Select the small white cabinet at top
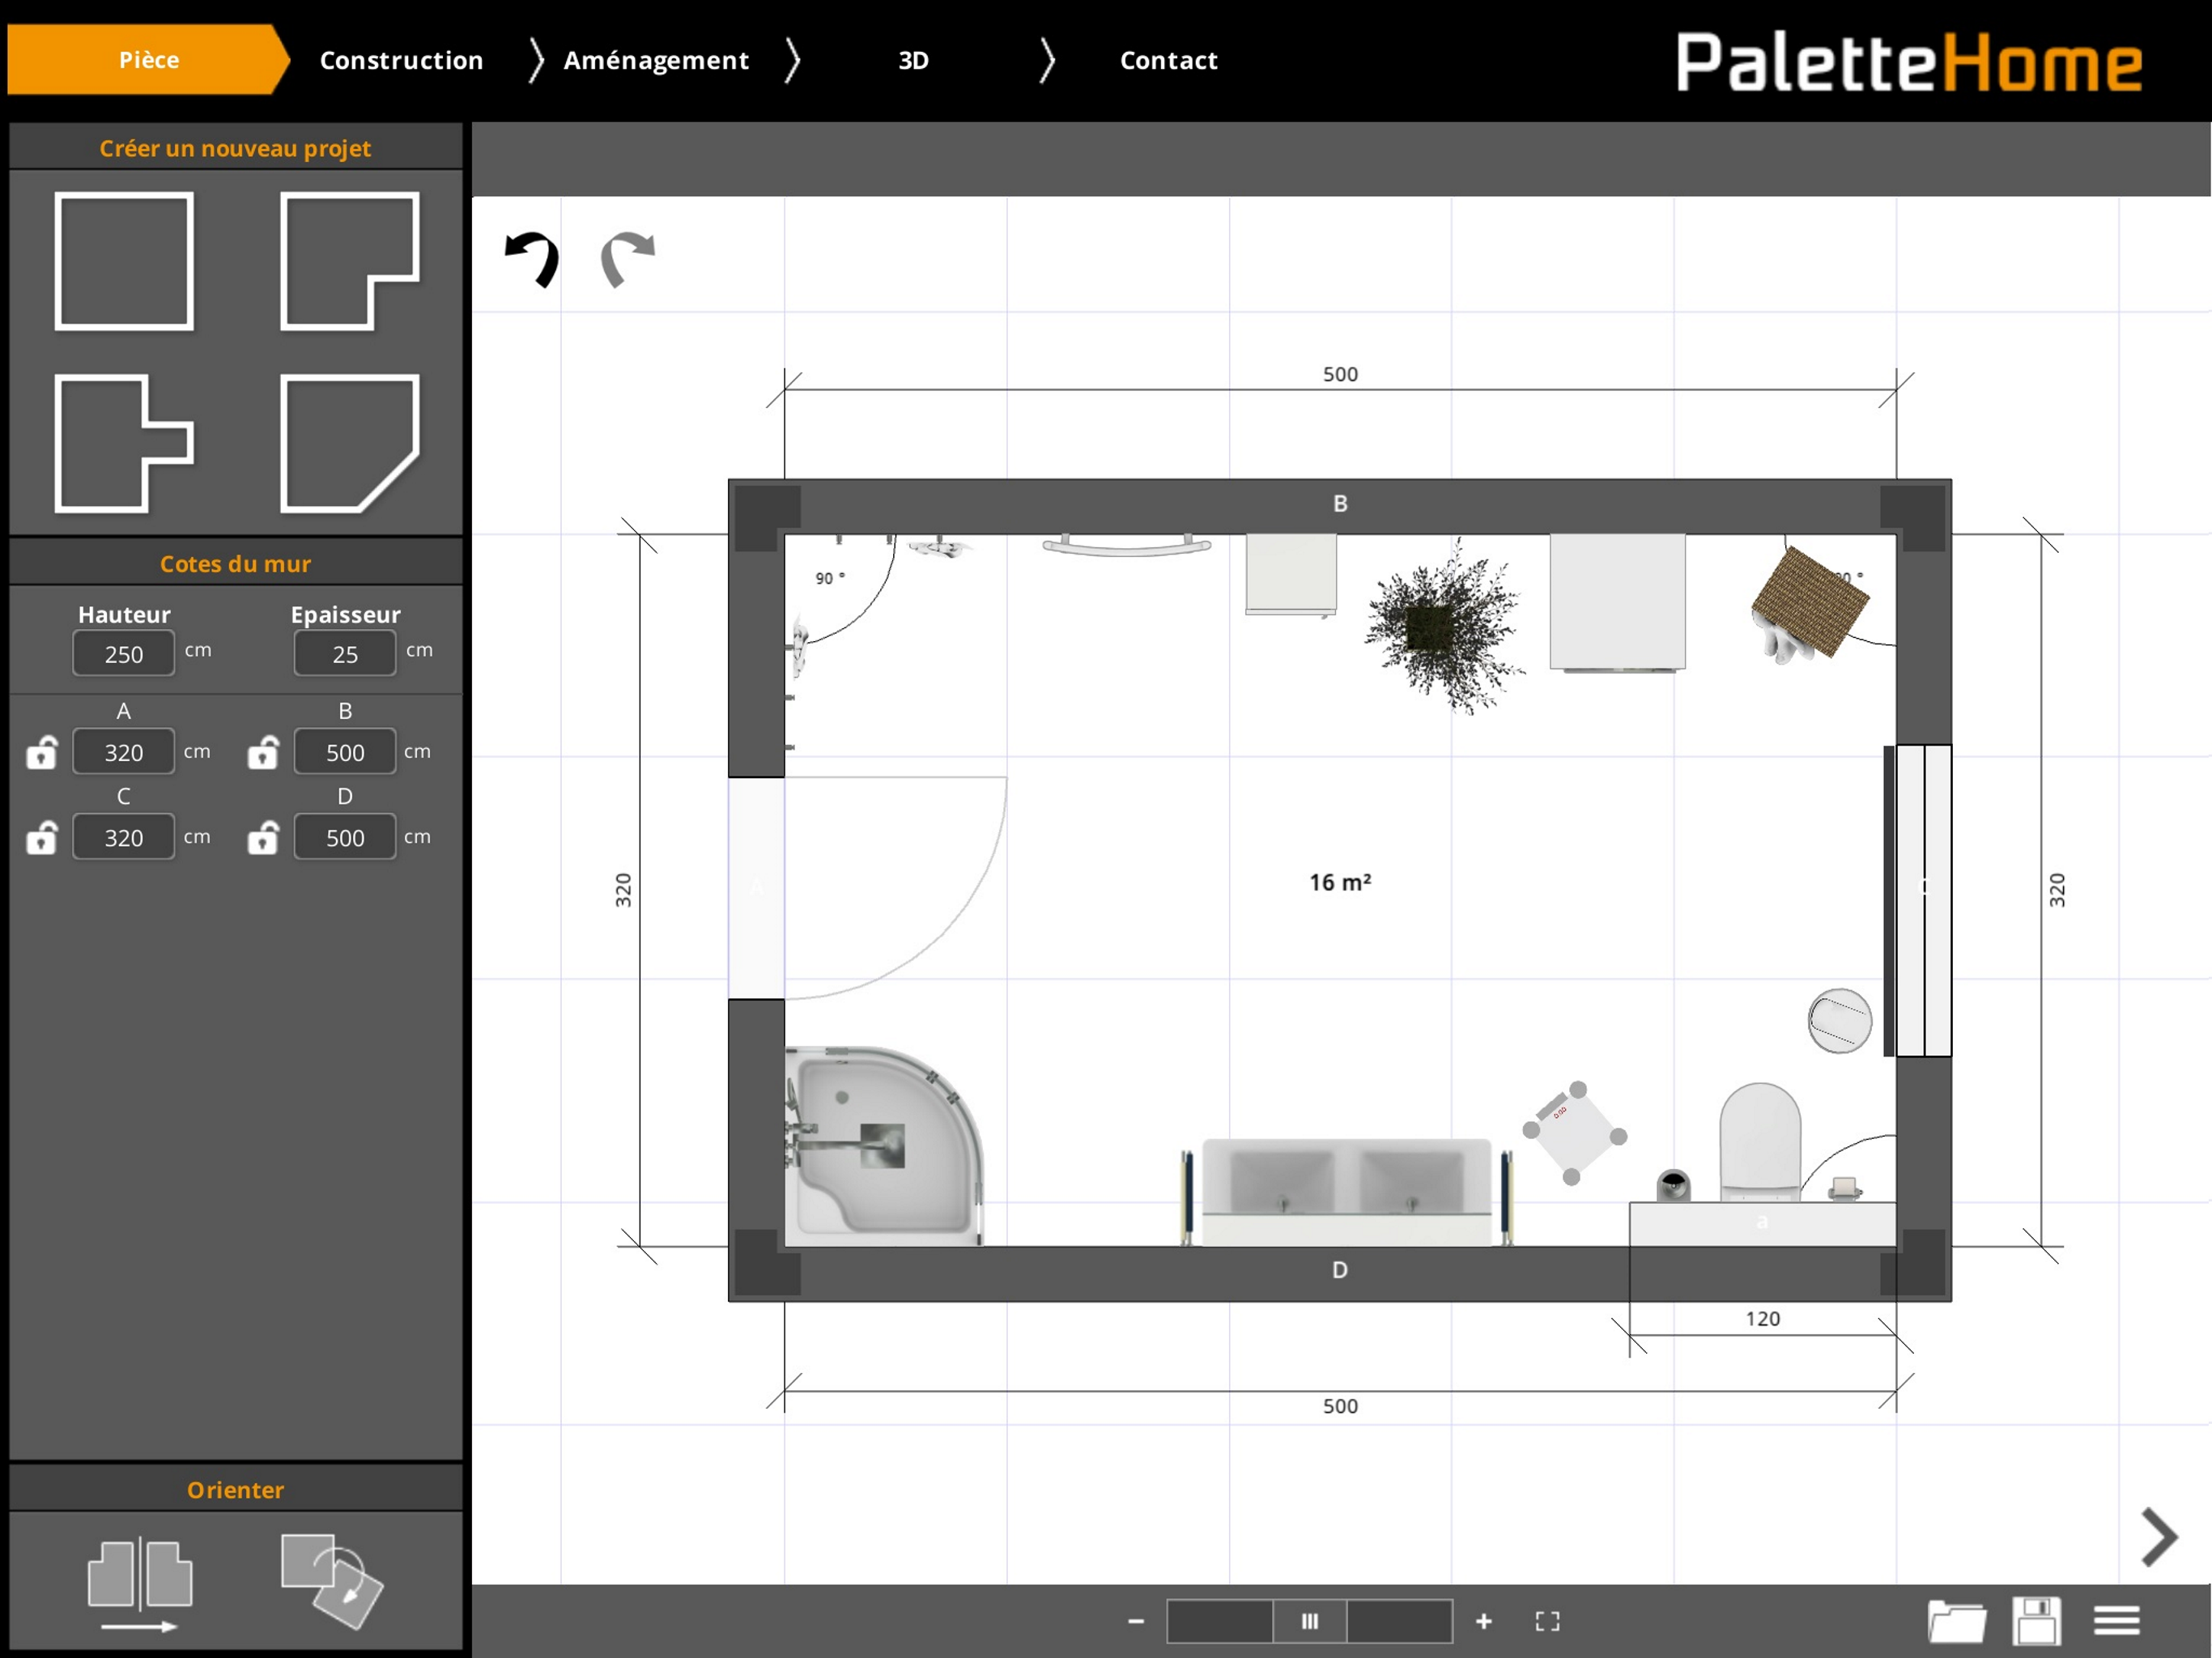 (x=1291, y=575)
